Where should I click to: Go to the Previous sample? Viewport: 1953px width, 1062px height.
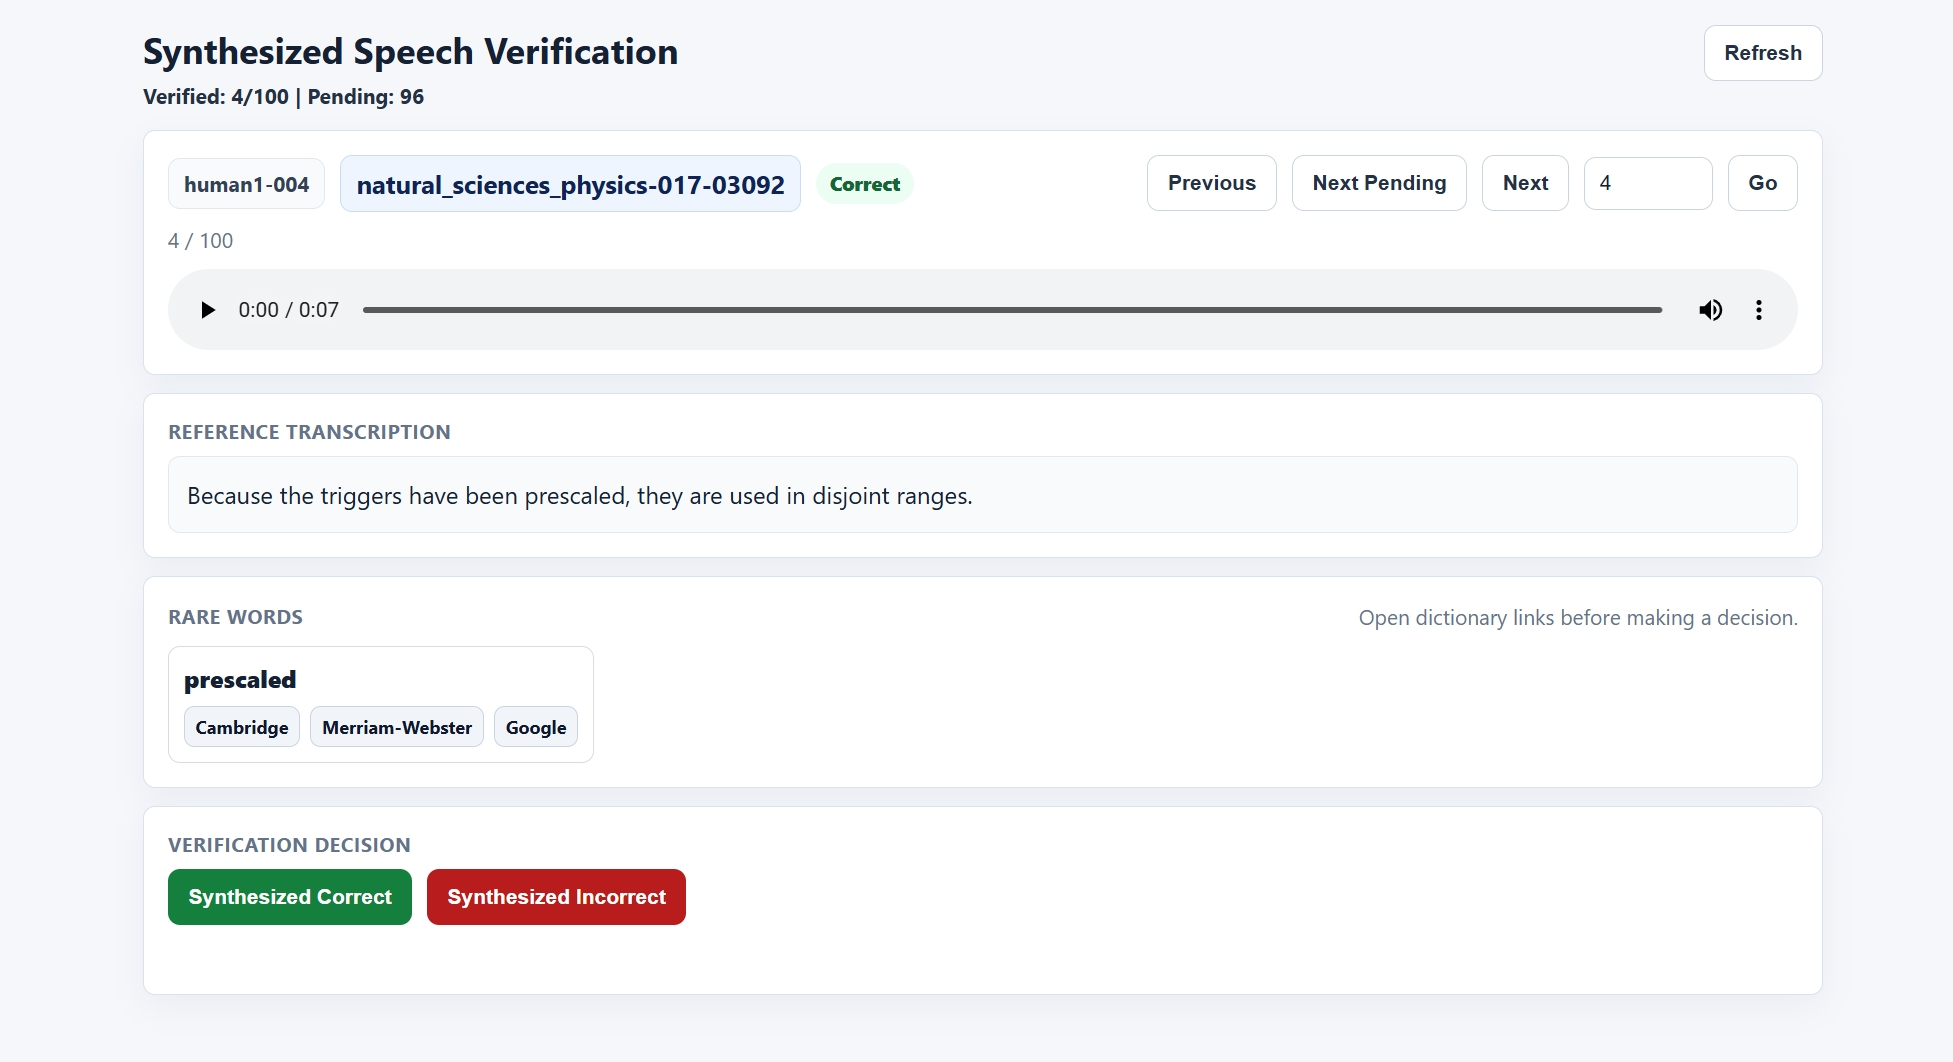(x=1212, y=183)
